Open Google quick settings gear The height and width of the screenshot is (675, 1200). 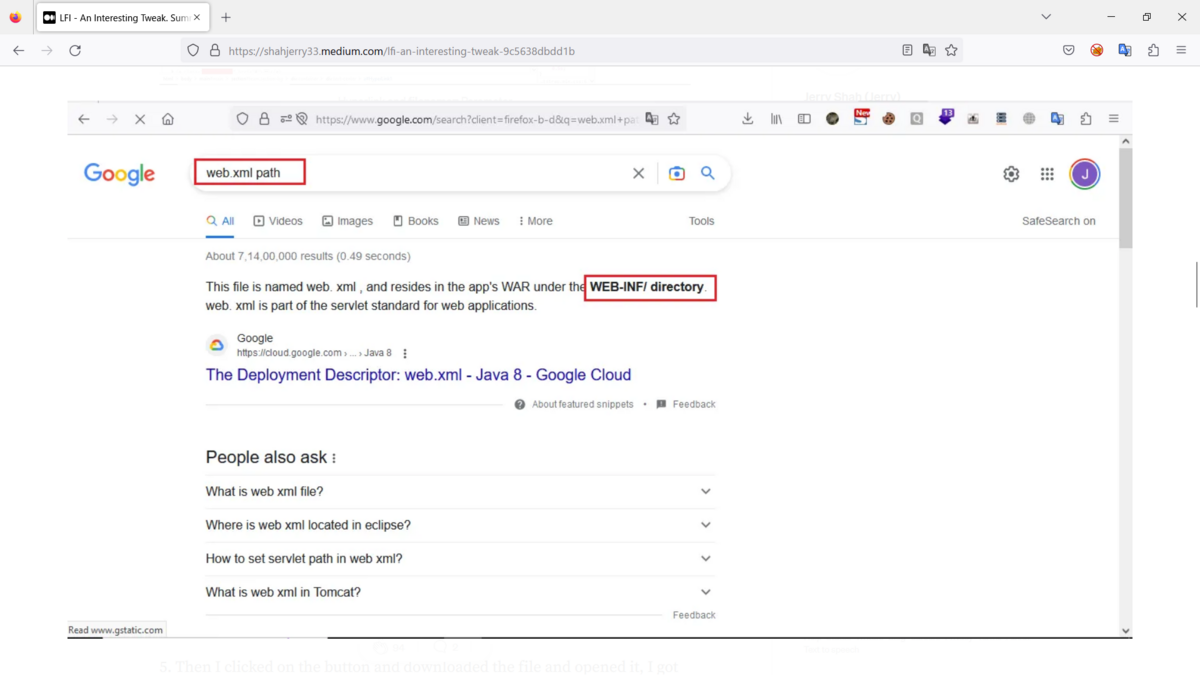click(1011, 174)
